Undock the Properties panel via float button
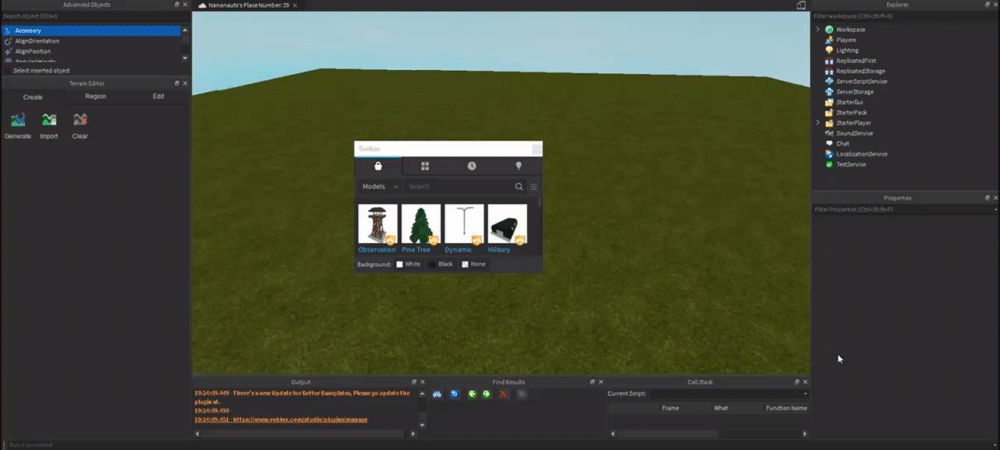 point(987,198)
